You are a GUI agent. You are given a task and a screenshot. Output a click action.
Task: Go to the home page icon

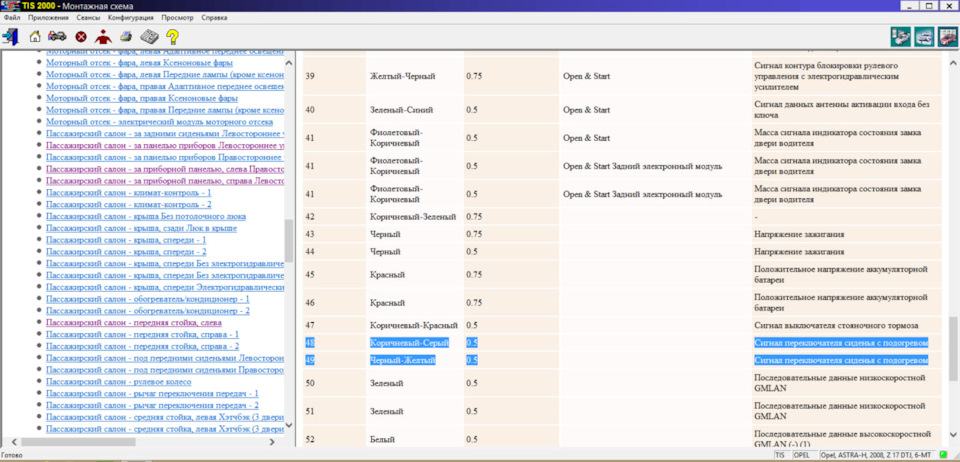[x=35, y=37]
